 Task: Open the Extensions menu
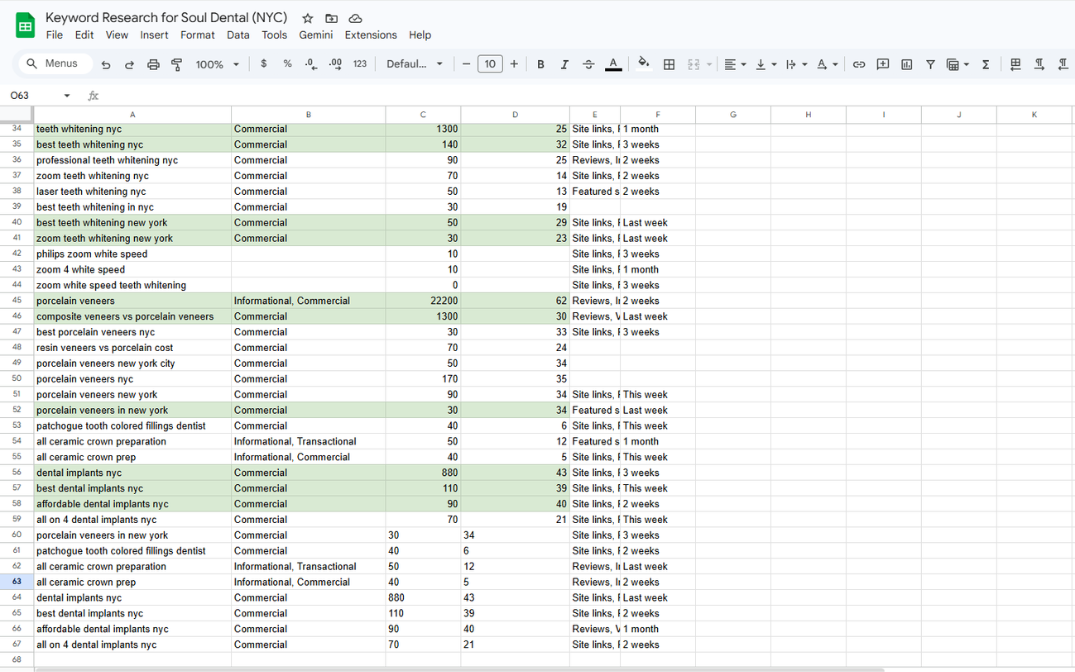tap(370, 35)
